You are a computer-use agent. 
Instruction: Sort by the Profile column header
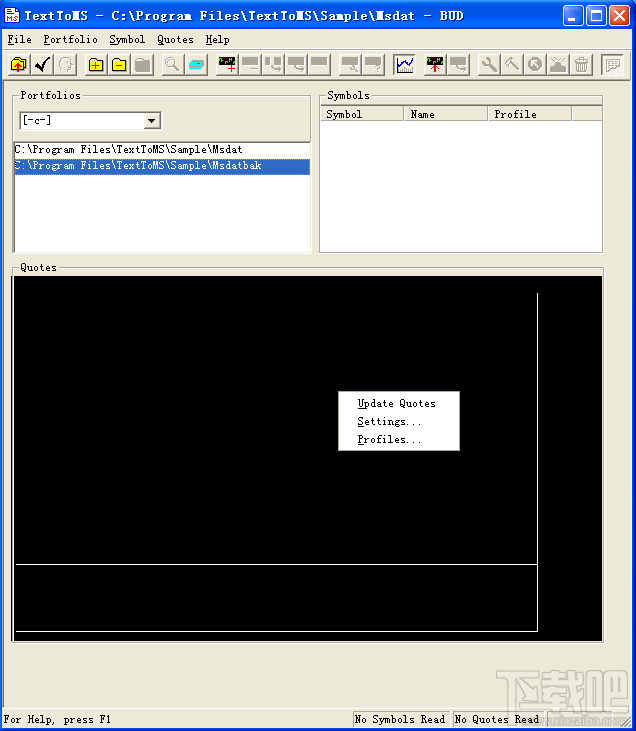530,114
